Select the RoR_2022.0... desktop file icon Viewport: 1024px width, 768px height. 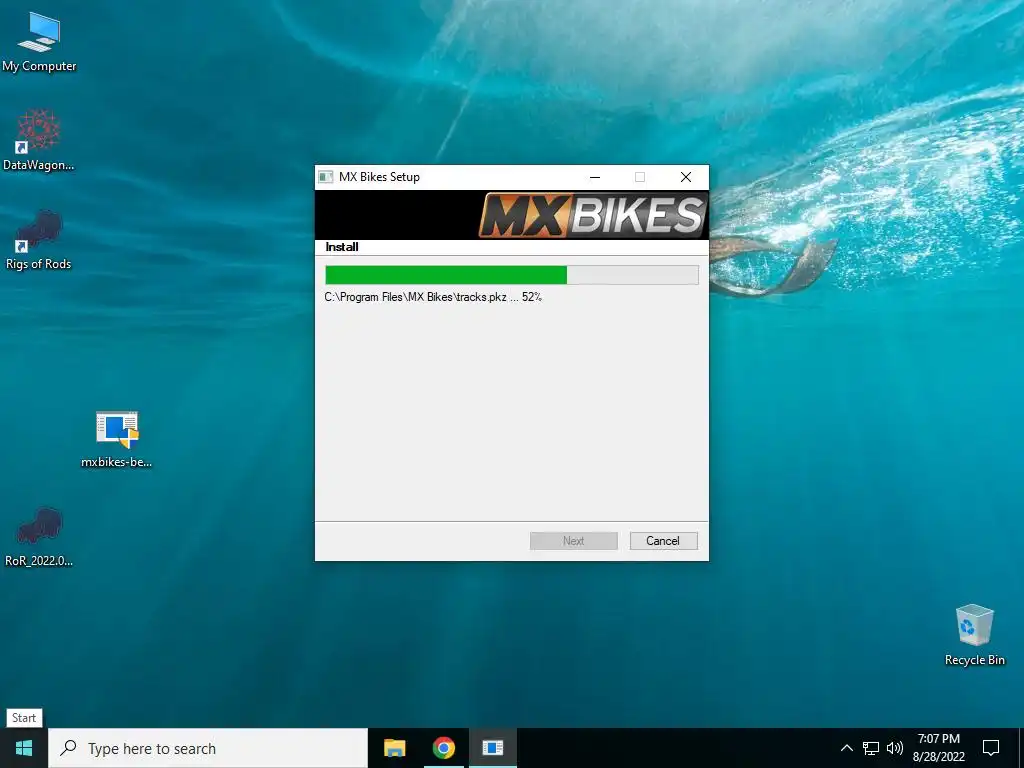pyautogui.click(x=39, y=536)
